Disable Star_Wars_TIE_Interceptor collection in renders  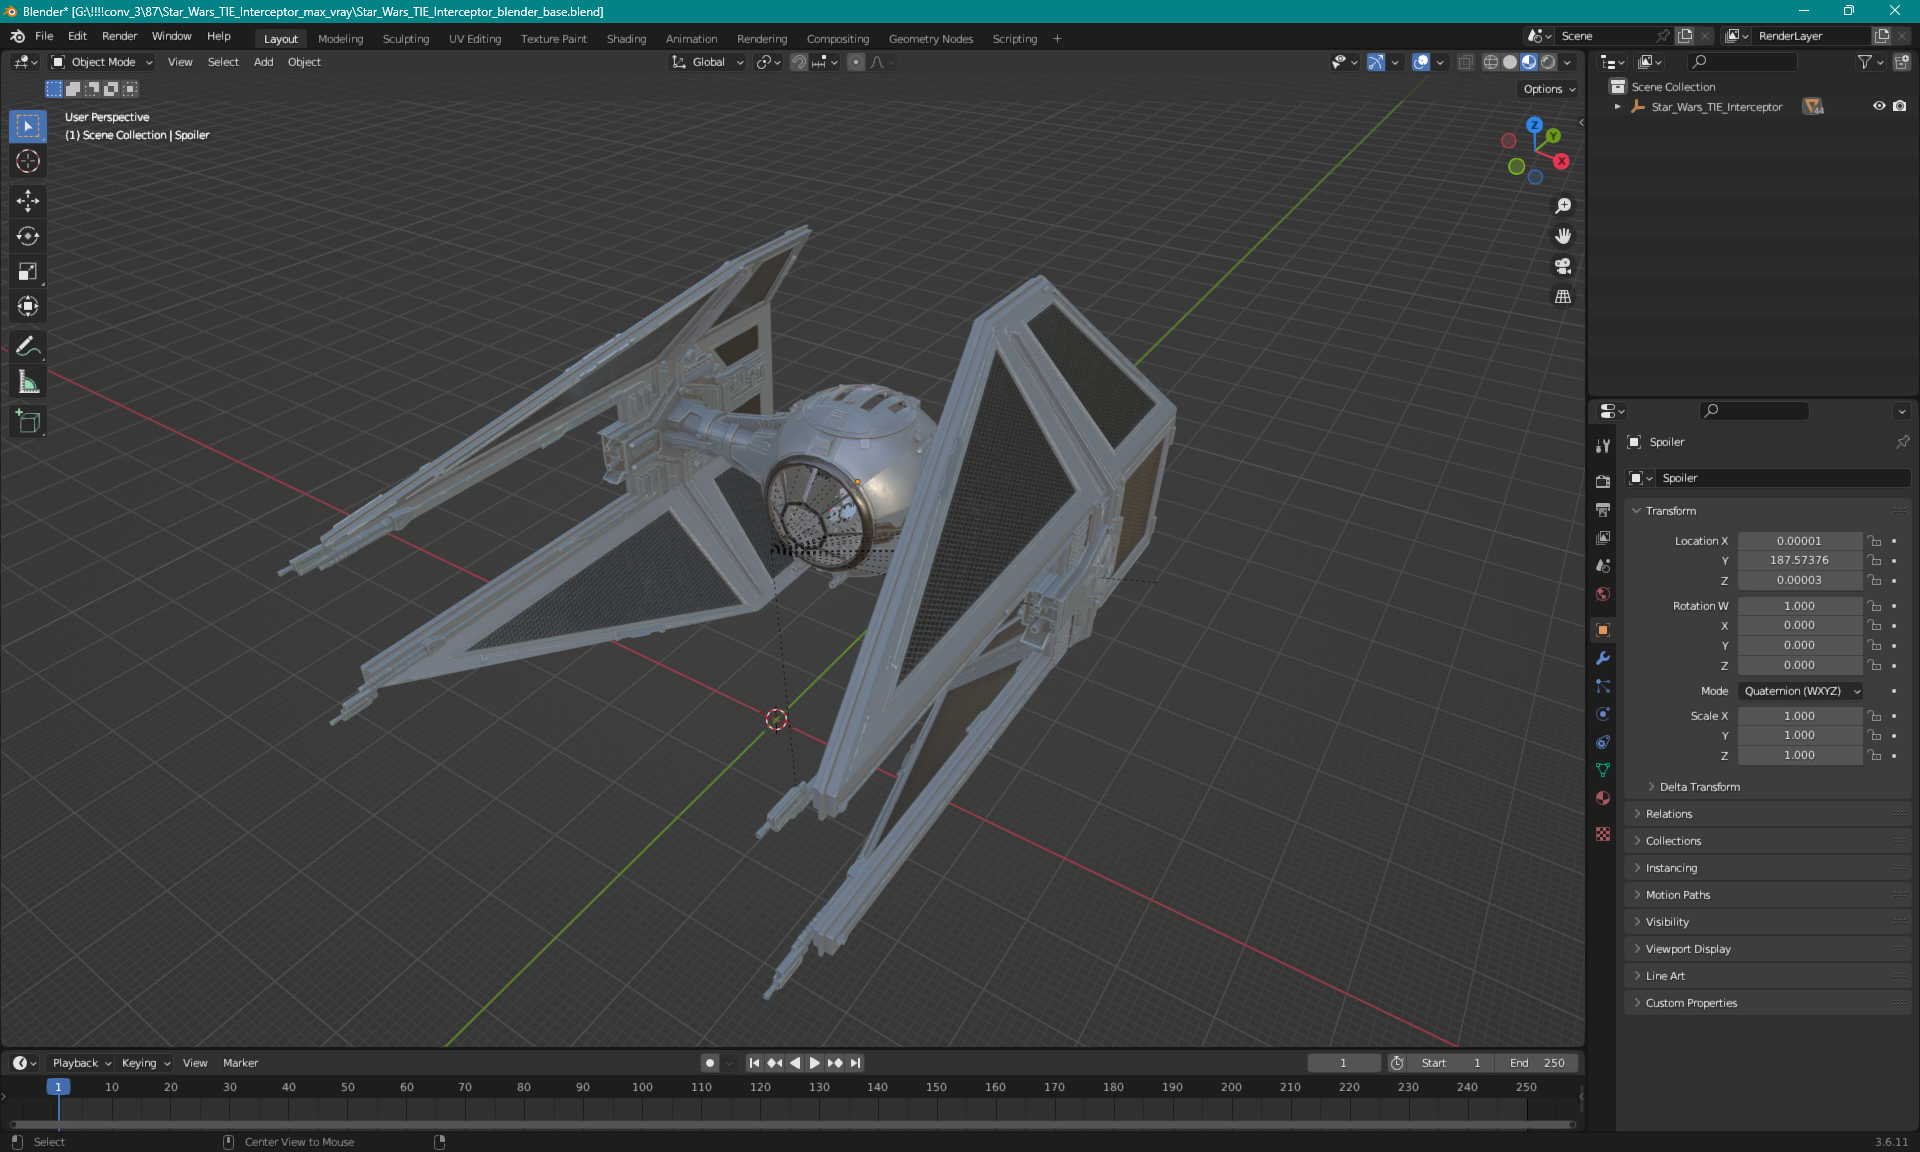1899,106
